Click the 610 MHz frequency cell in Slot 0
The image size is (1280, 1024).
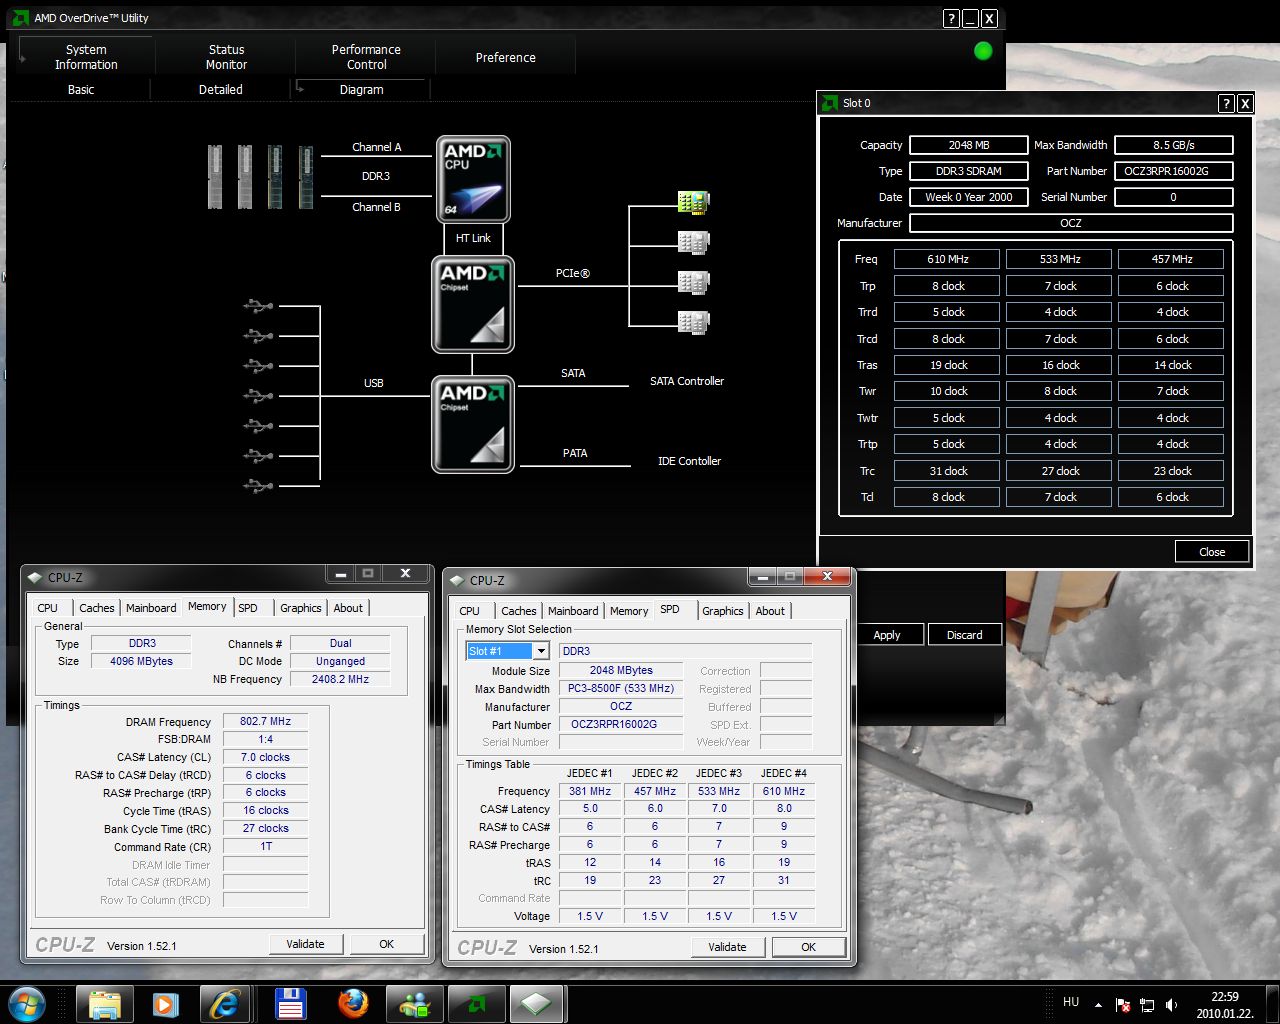click(947, 259)
